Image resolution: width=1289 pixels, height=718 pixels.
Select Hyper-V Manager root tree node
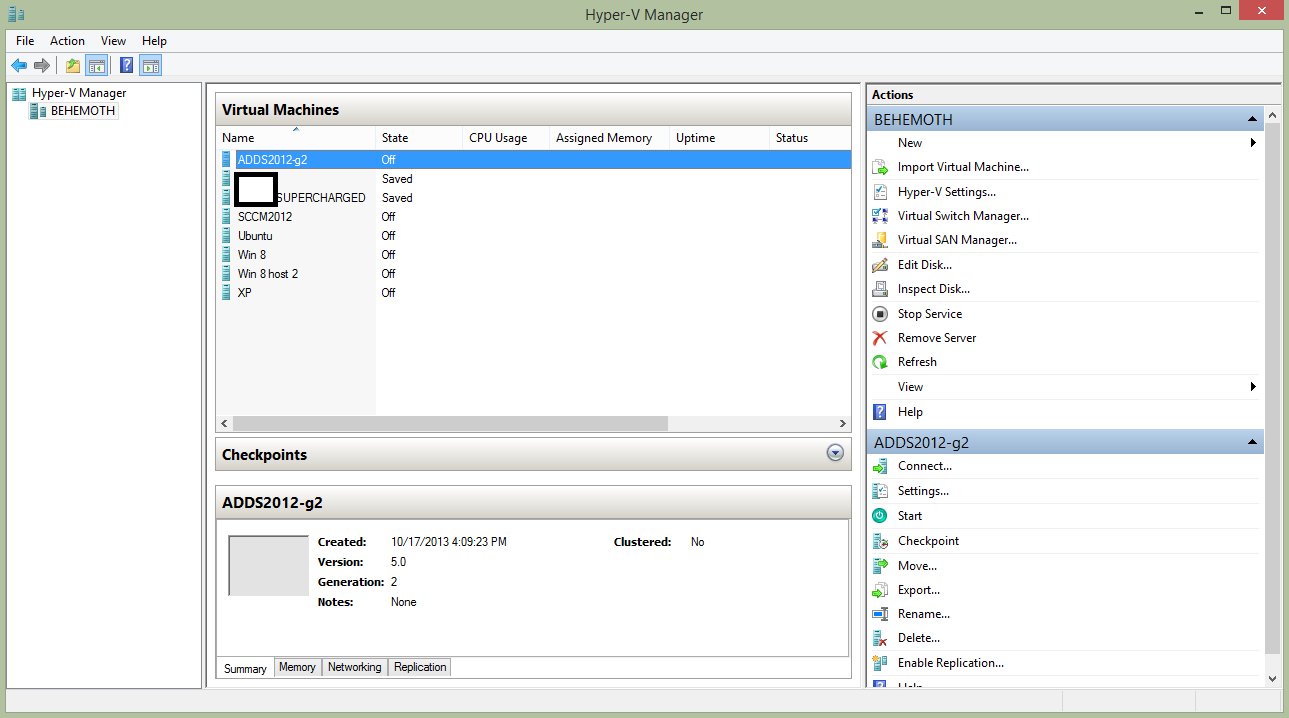79,93
